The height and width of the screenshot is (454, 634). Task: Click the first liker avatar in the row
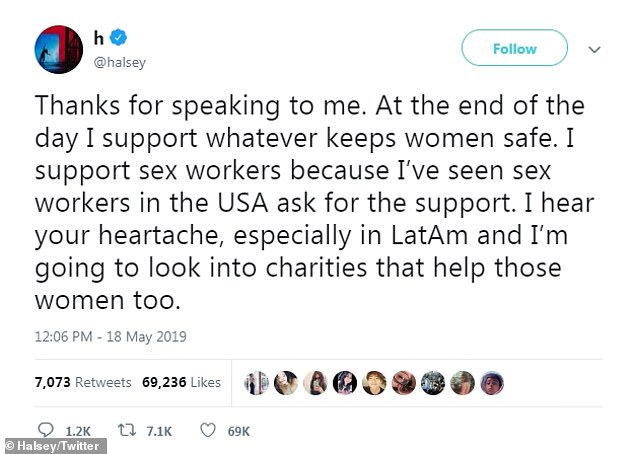pyautogui.click(x=256, y=381)
